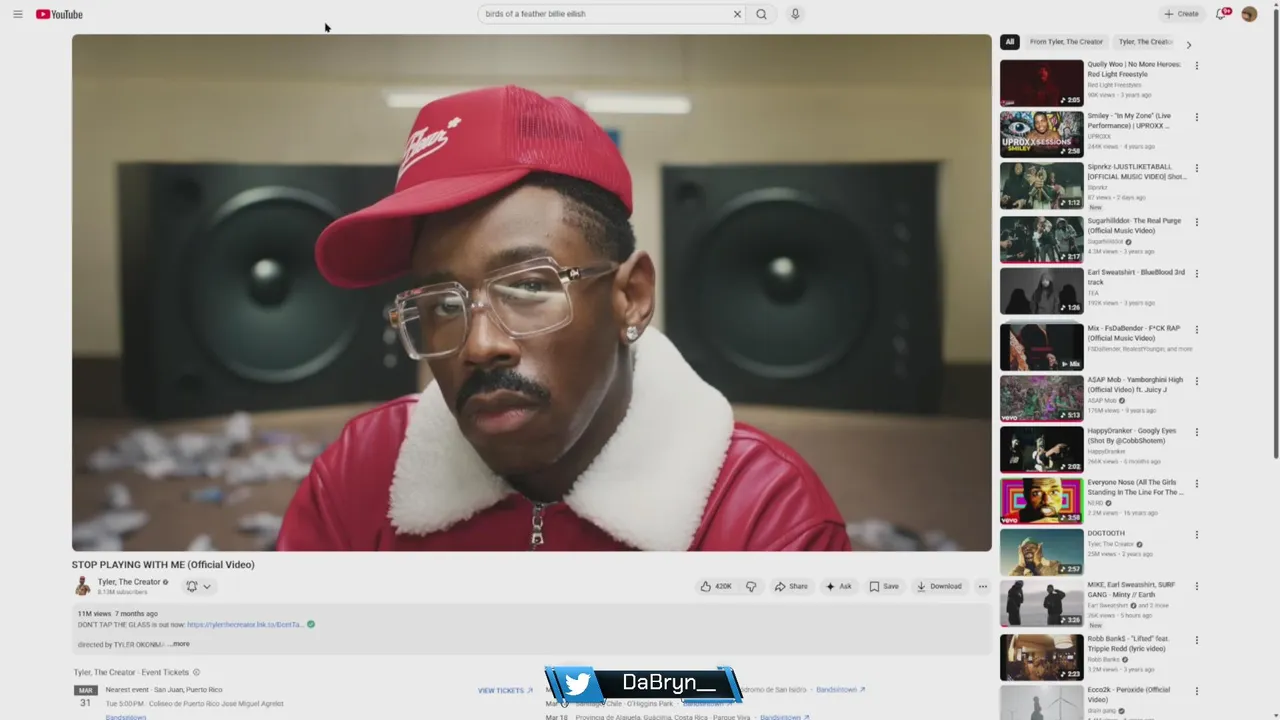Viewport: 1280px width, 720px height.
Task: Open options for Everyone Nose video
Action: [1196, 483]
